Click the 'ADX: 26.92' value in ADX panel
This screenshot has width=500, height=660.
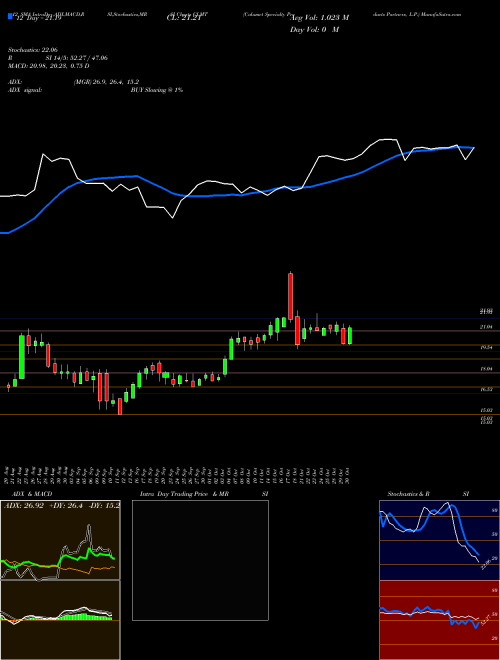pyautogui.click(x=24, y=505)
